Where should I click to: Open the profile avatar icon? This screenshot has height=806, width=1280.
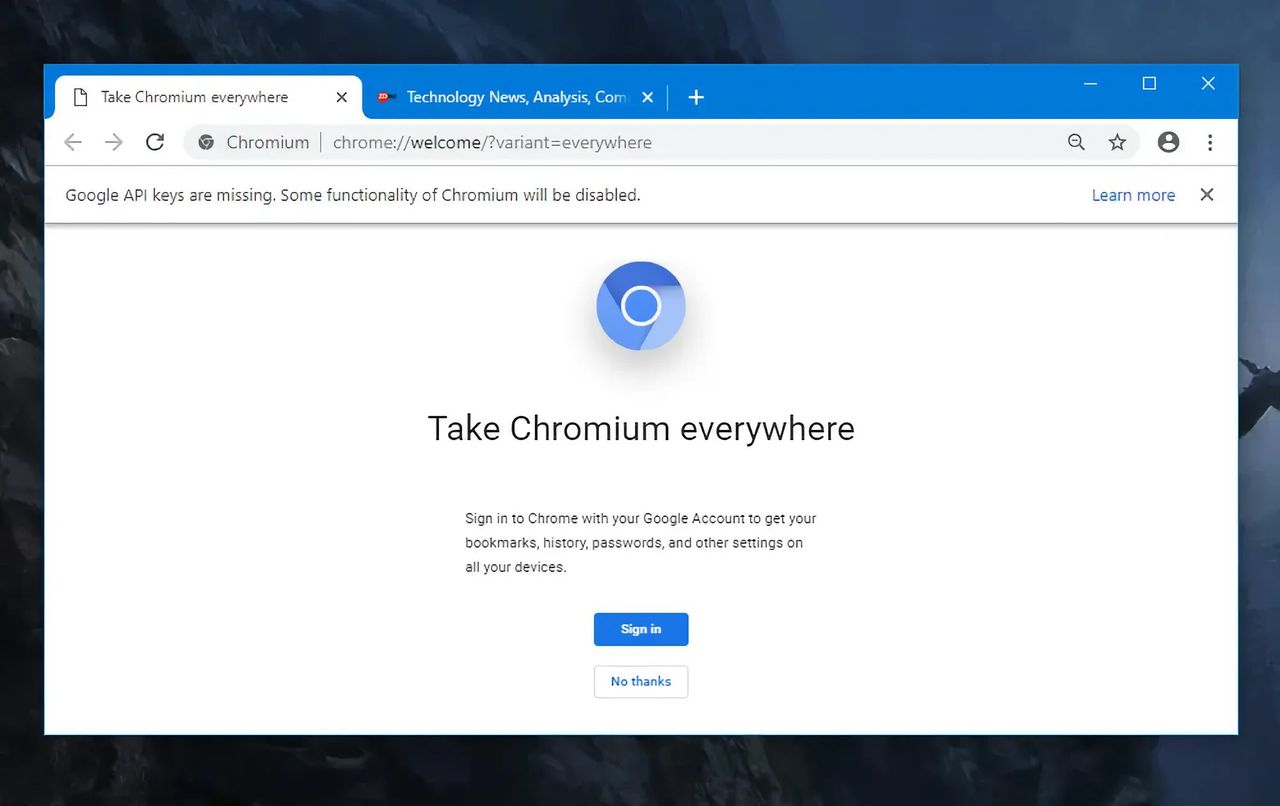[x=1167, y=142]
